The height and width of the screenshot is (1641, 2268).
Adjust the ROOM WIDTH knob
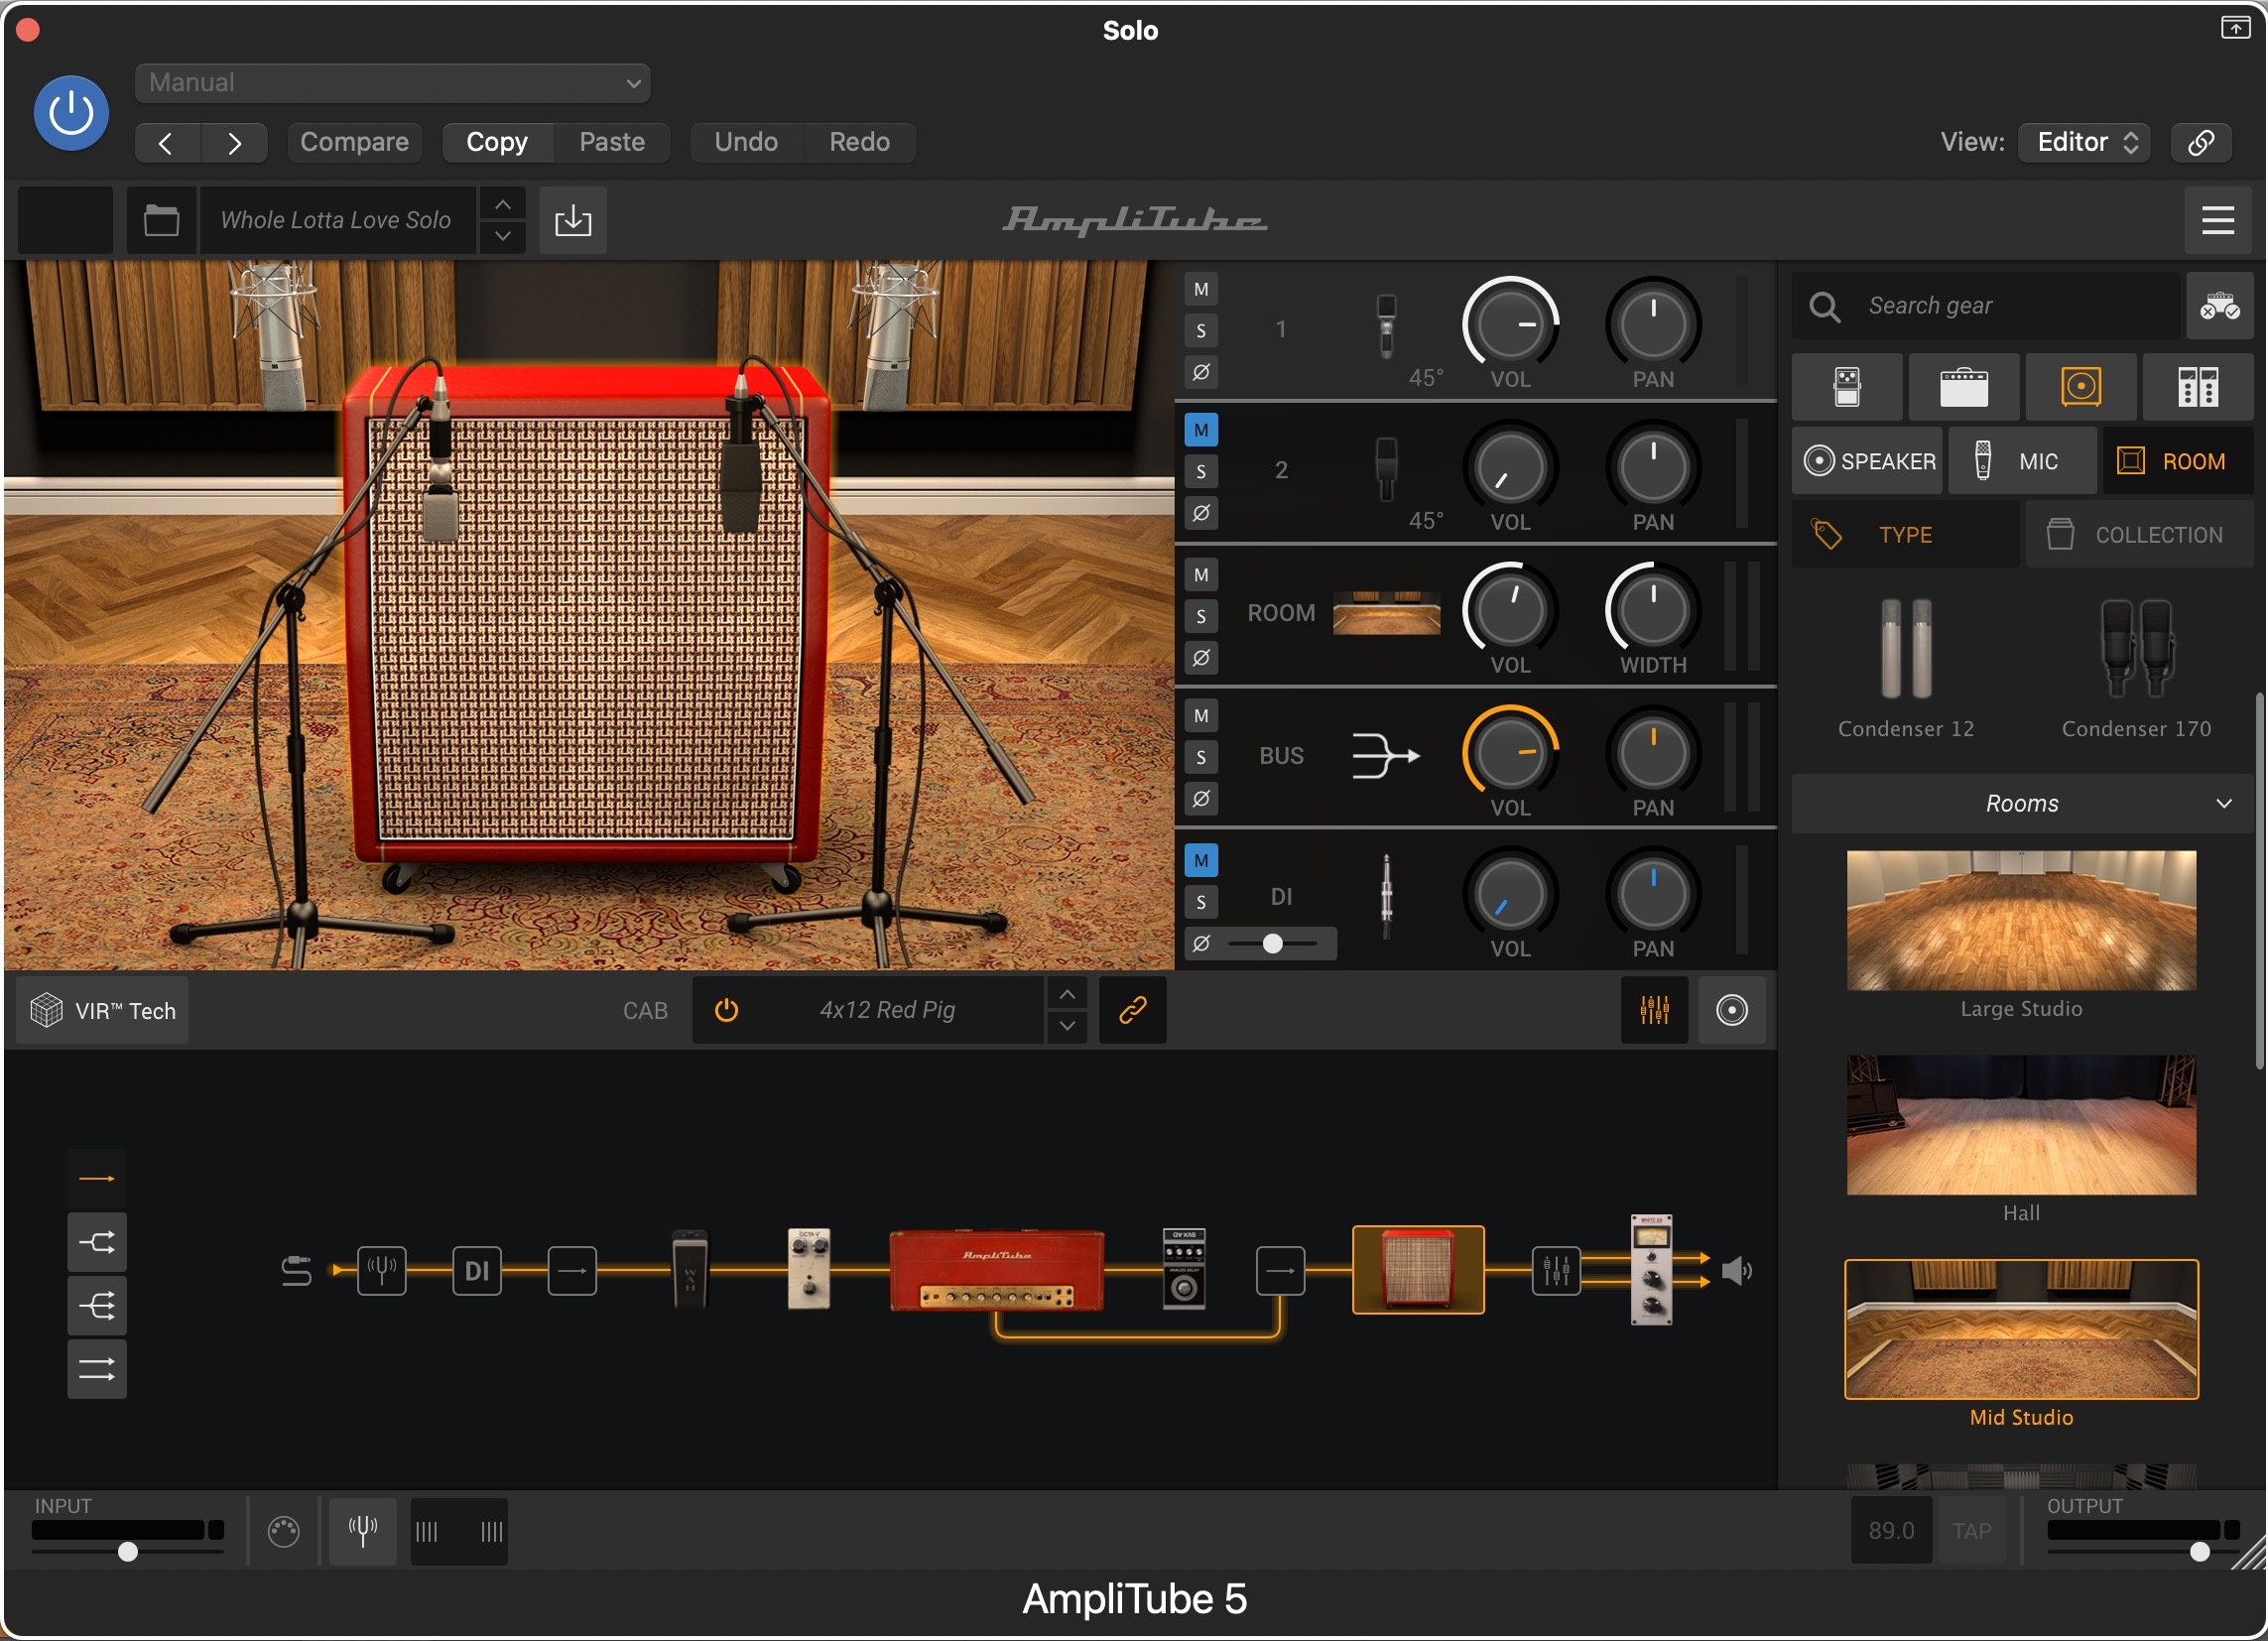click(1653, 610)
